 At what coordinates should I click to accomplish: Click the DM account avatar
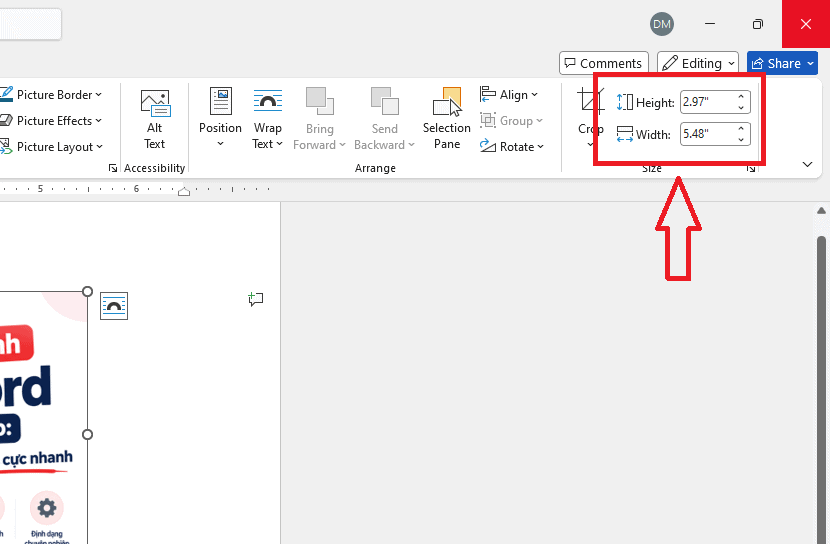662,24
